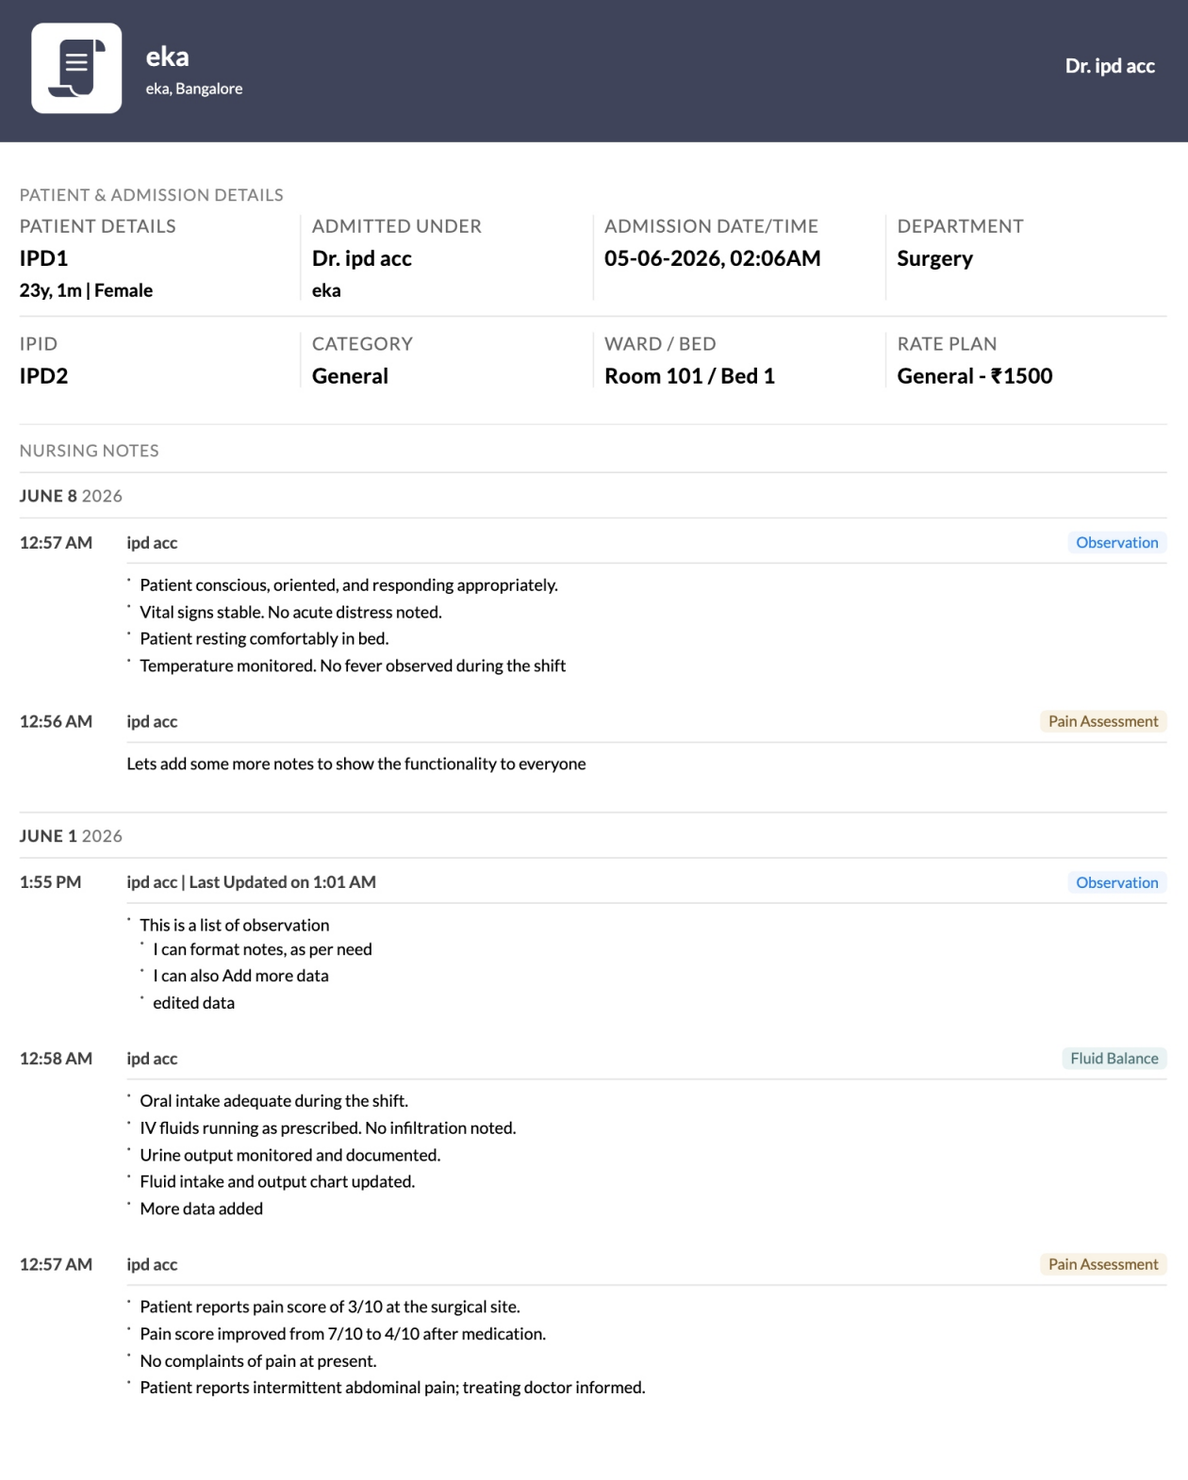The image size is (1188, 1480).
Task: Click the eka document logo icon
Action: 76,68
